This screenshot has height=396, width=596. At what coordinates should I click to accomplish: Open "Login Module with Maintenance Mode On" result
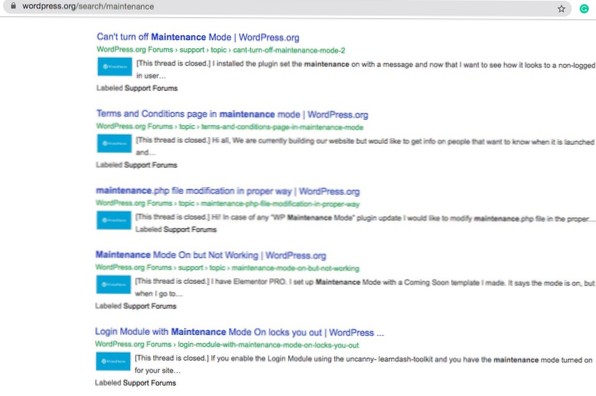[x=239, y=332]
